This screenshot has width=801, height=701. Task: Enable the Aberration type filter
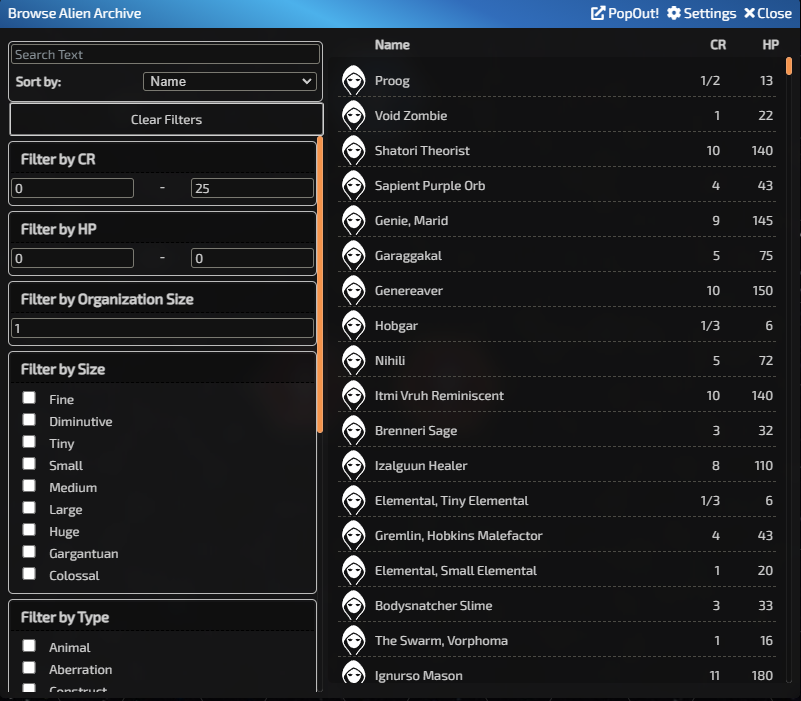point(29,669)
